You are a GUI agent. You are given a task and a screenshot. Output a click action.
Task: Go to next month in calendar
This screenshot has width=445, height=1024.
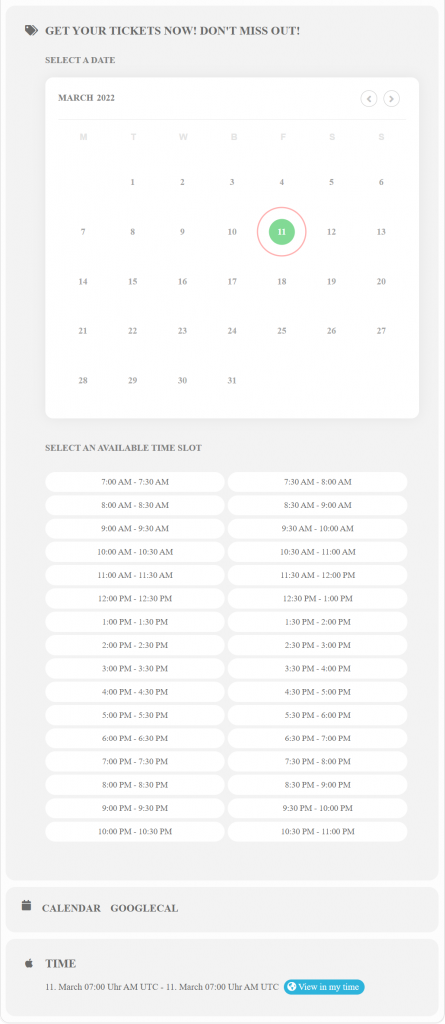click(x=391, y=99)
